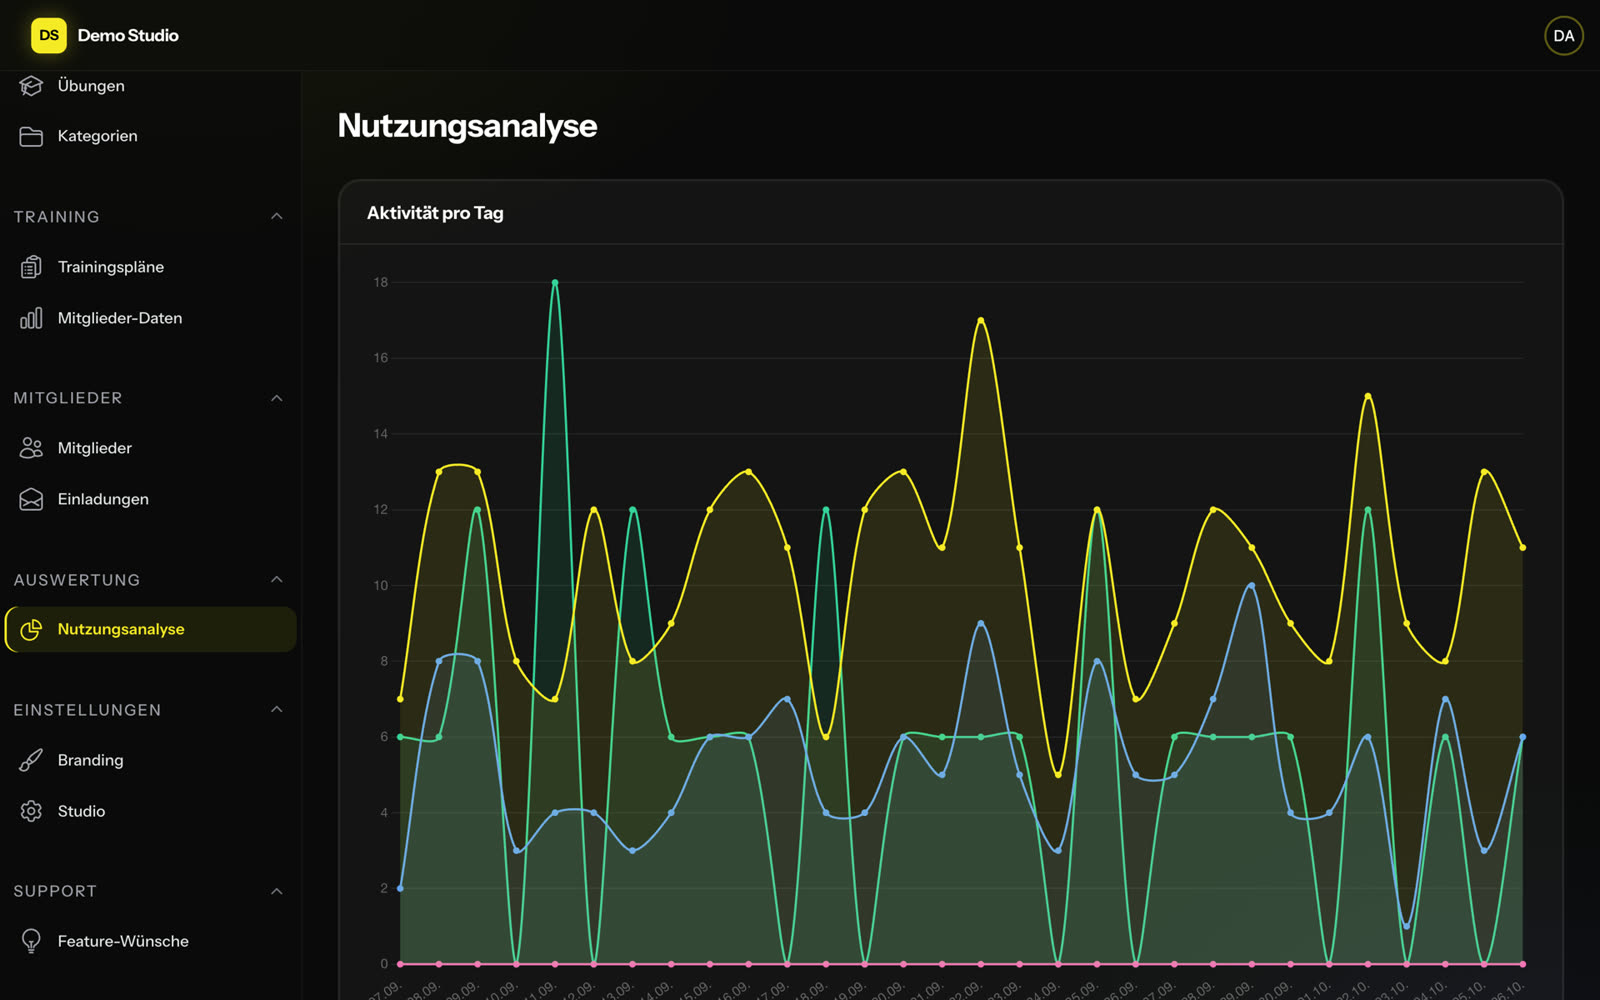Click the yellow peak point at 17
The width and height of the screenshot is (1600, 1000).
click(x=981, y=320)
